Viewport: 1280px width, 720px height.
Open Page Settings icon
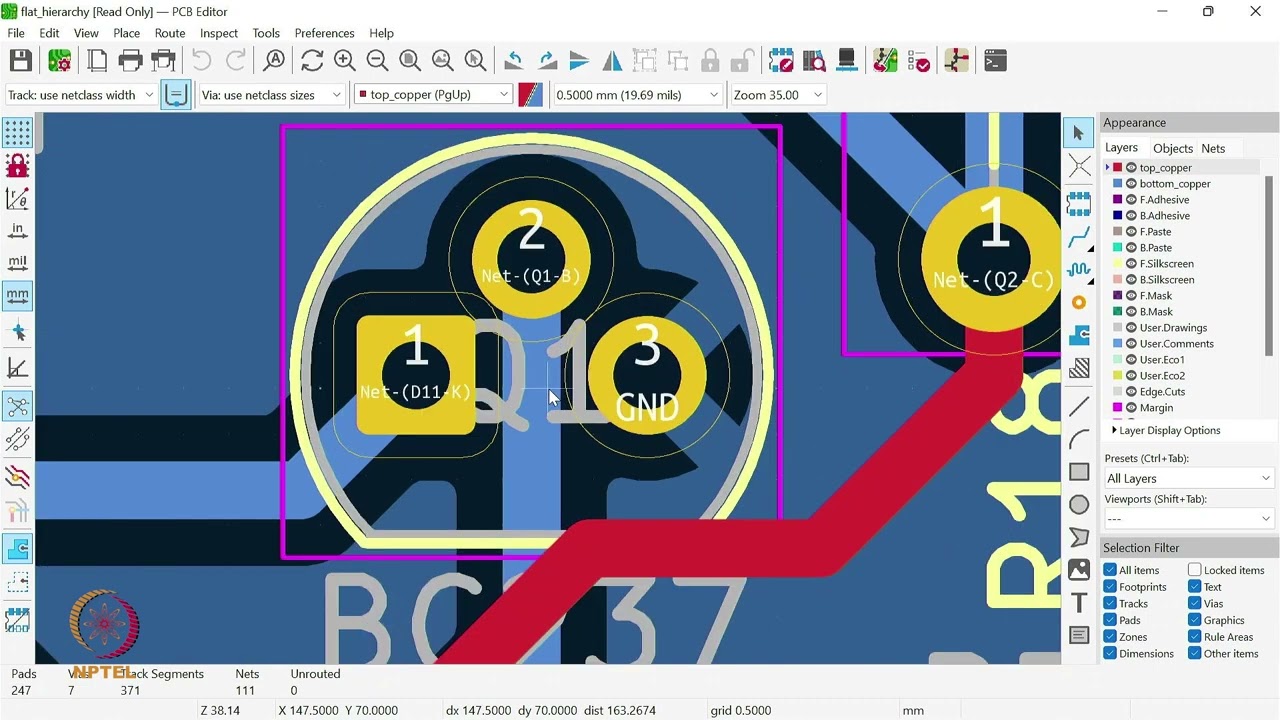(x=97, y=61)
